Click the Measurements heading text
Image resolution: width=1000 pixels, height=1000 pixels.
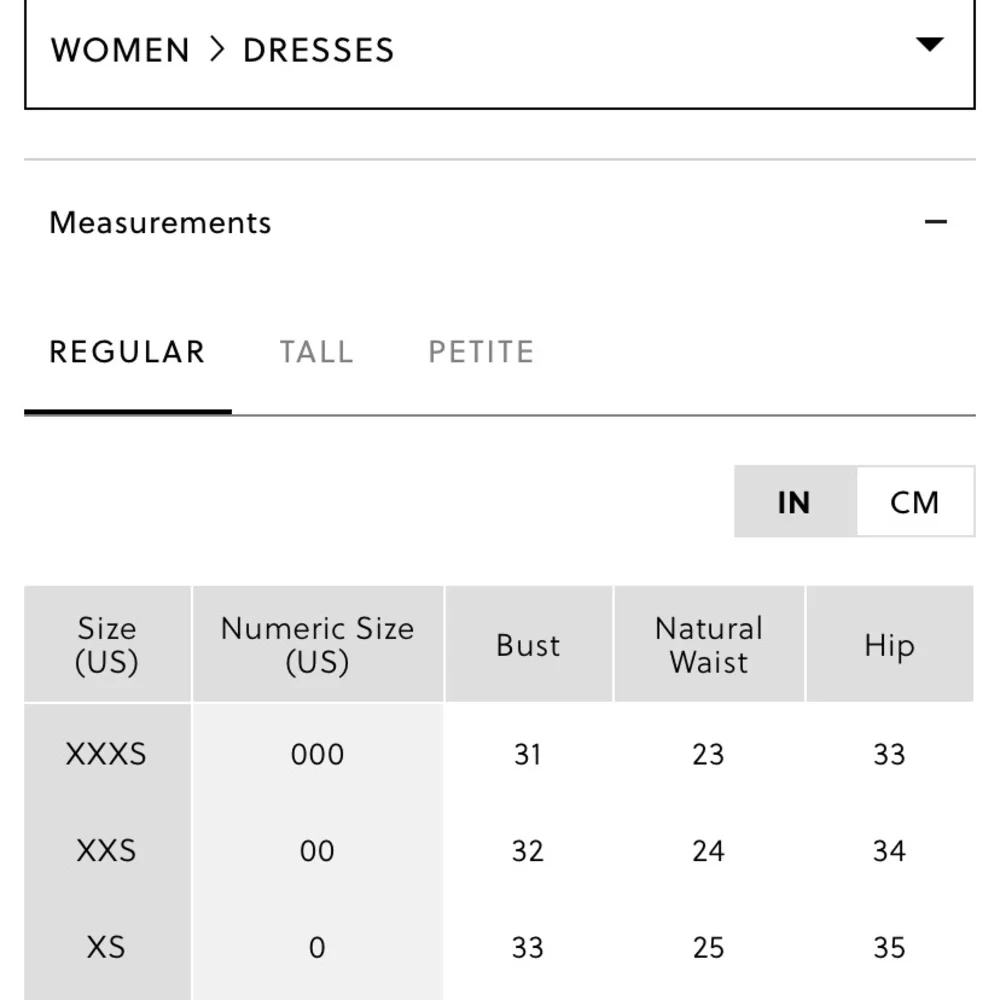(161, 222)
